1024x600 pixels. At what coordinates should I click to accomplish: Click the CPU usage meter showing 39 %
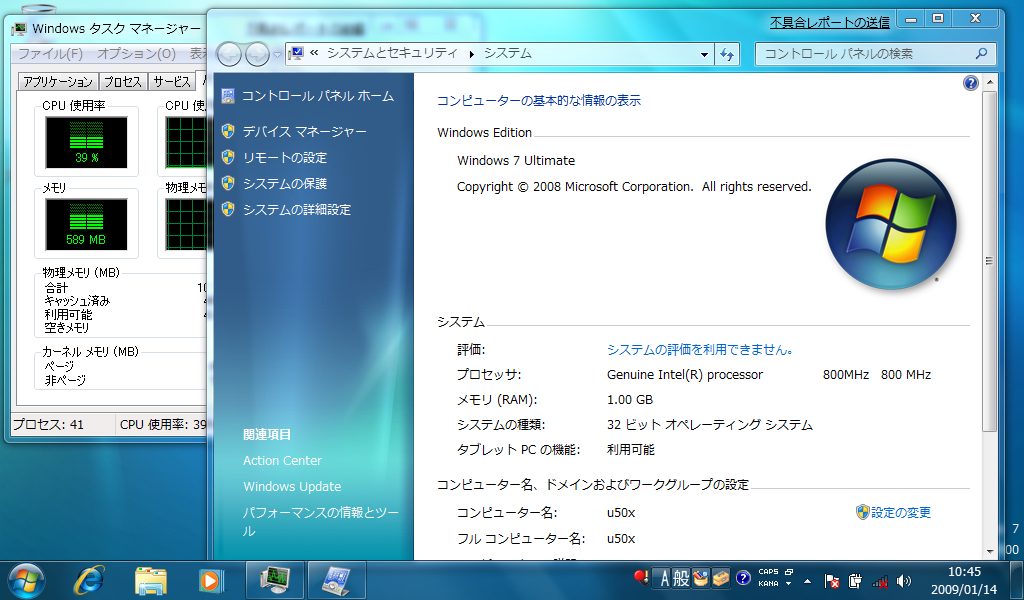pos(86,142)
